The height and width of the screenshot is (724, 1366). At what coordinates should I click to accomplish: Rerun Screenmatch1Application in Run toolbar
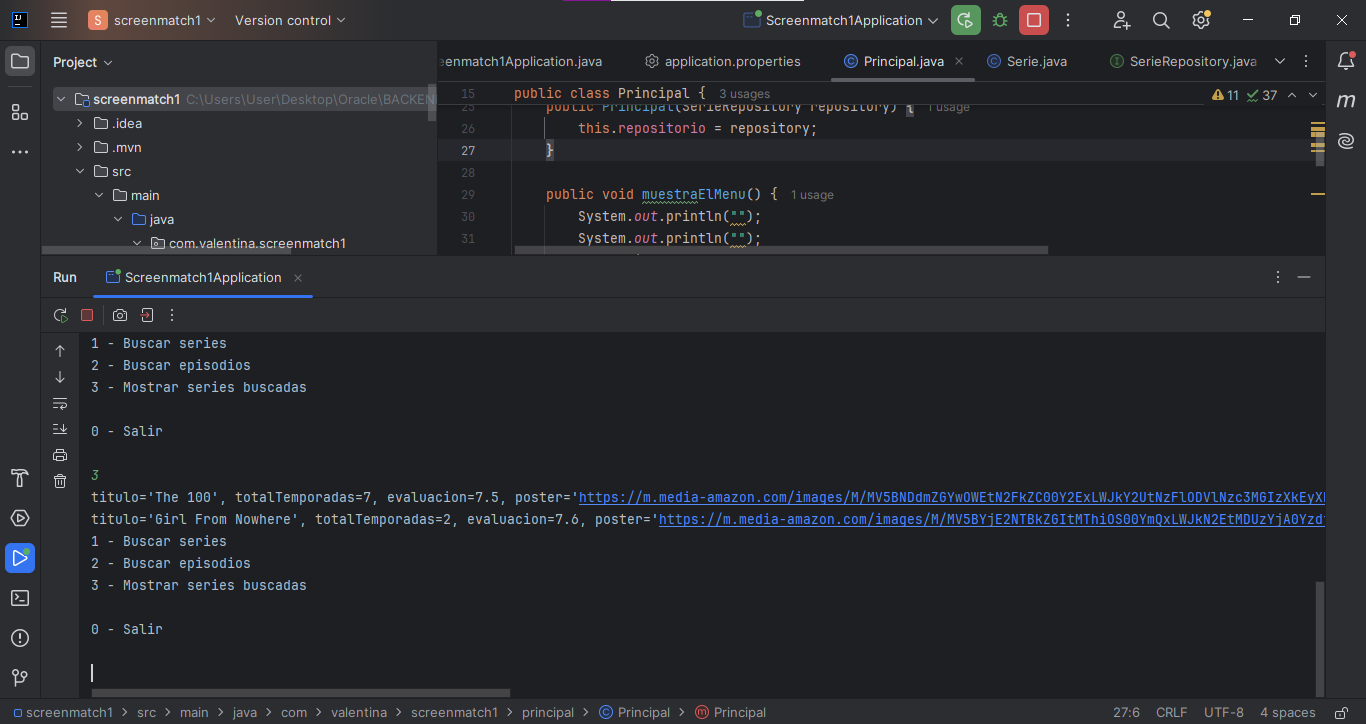61,315
